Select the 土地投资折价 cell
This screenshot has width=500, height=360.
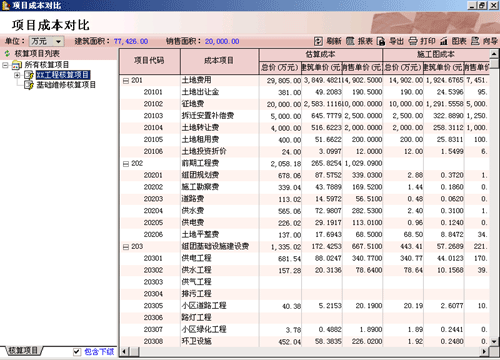tap(220, 151)
